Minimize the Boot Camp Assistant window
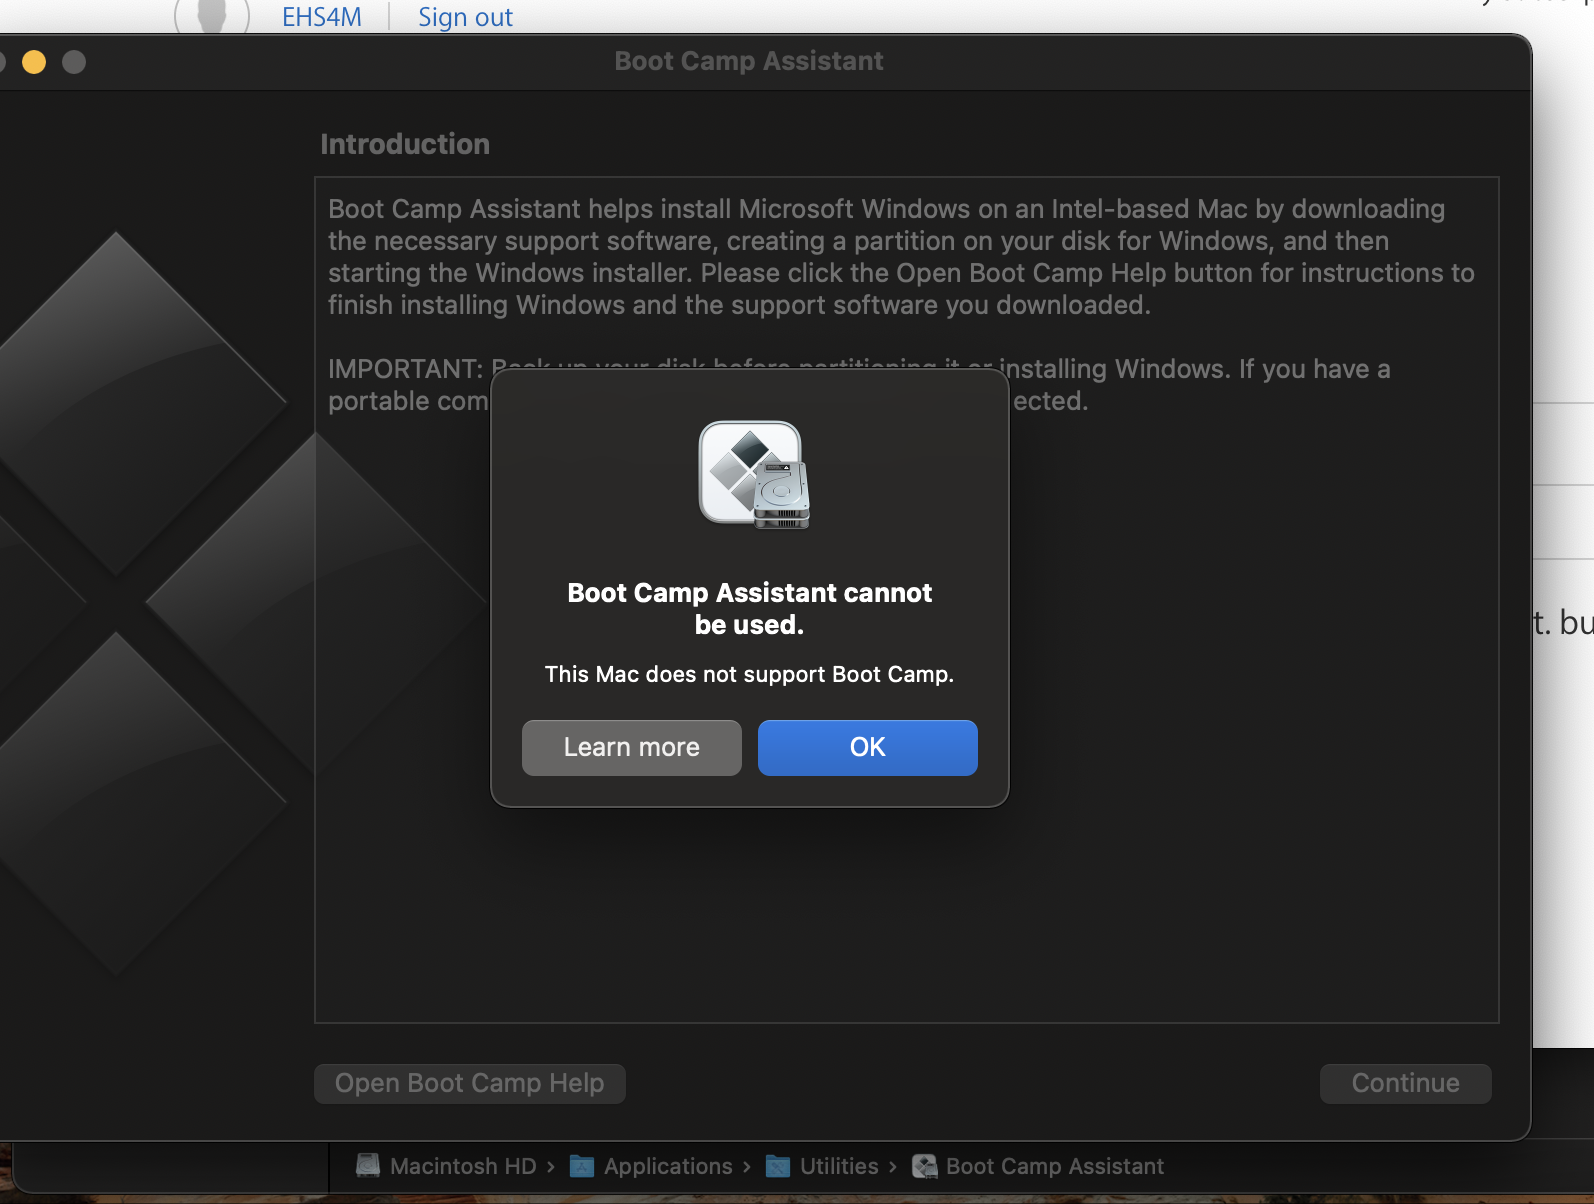Image resolution: width=1594 pixels, height=1204 pixels. (34, 62)
